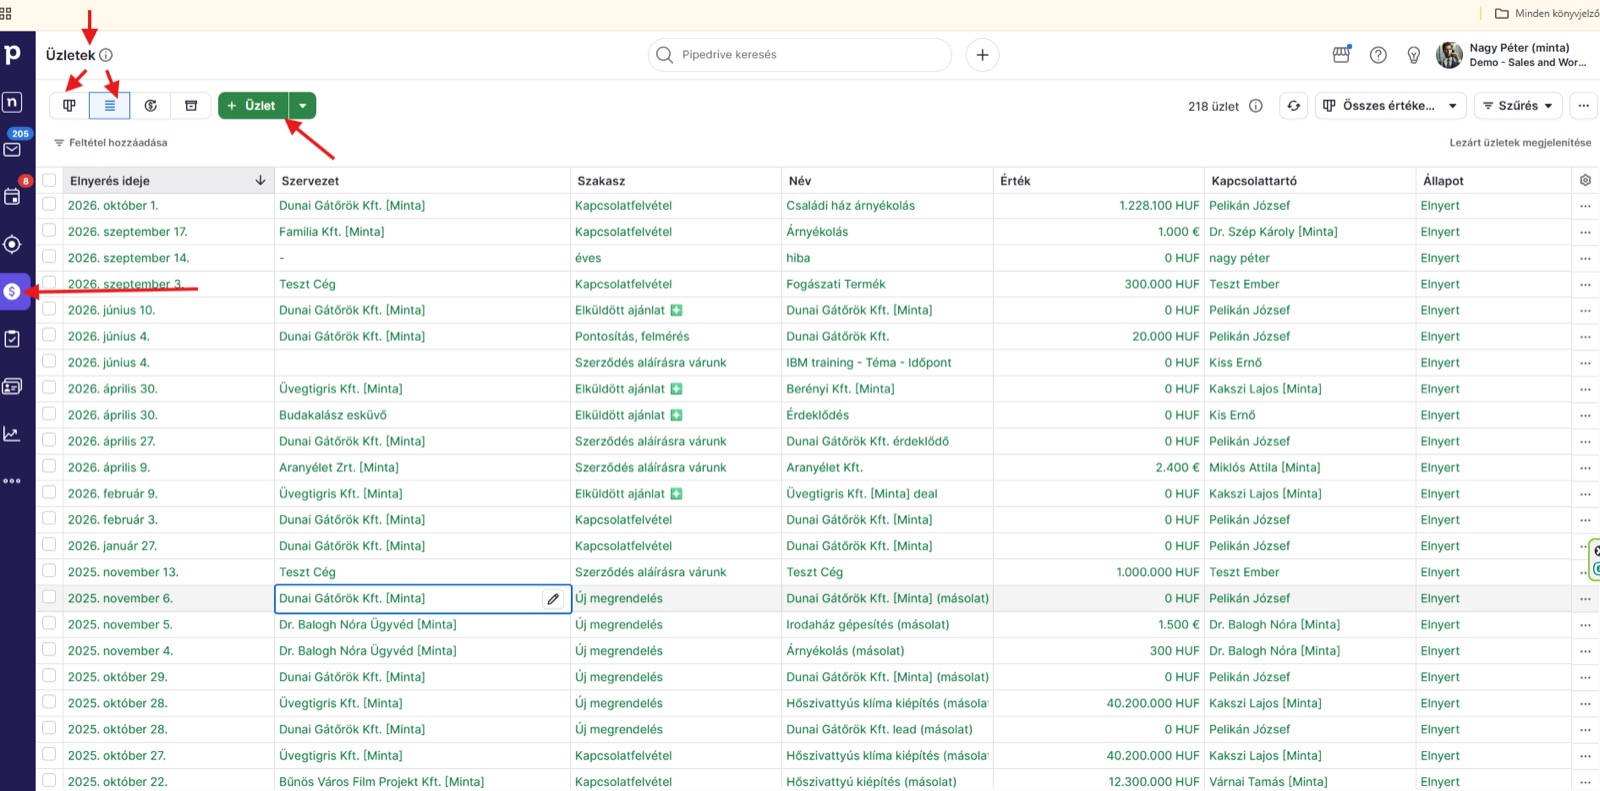Screen dimensions: 1600x791
Task: Focus the Pipedrive keresés search field
Action: (x=800, y=55)
